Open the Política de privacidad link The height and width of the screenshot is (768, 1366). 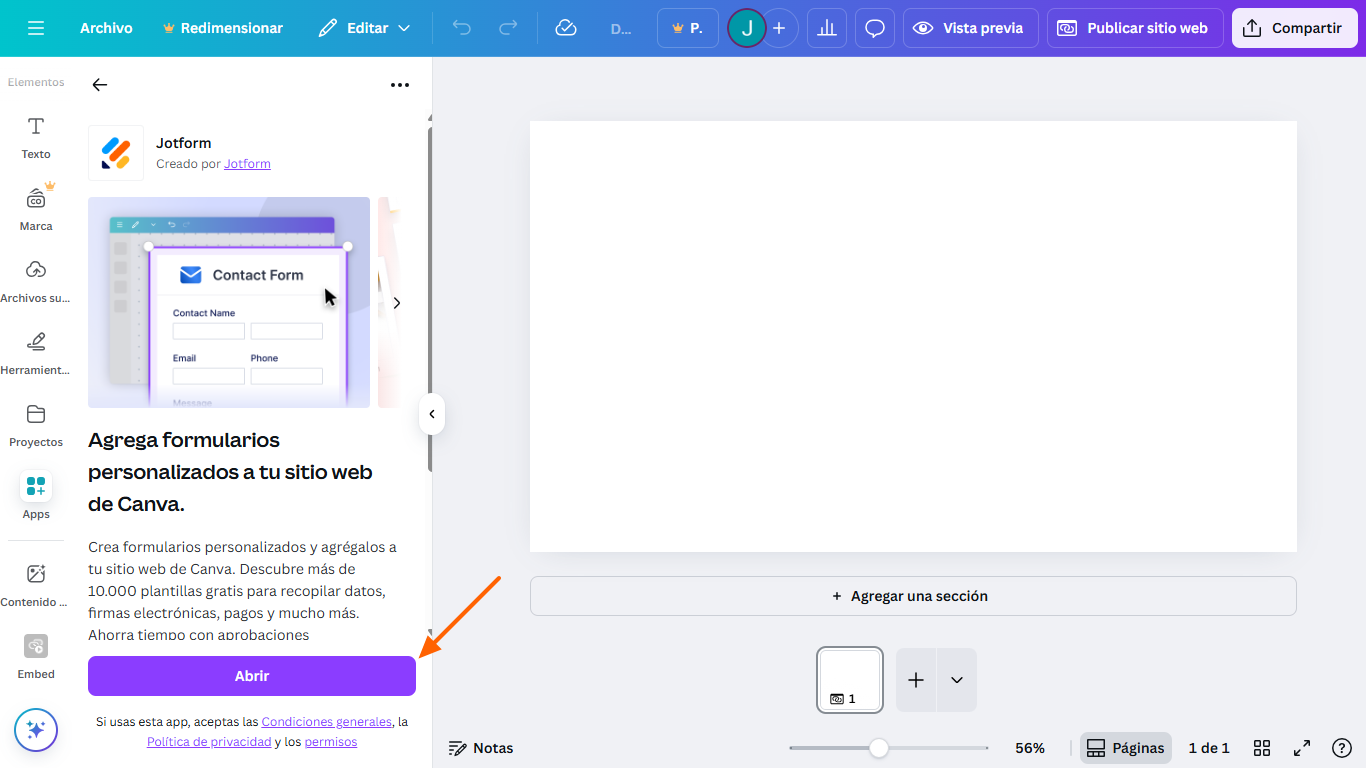point(209,742)
